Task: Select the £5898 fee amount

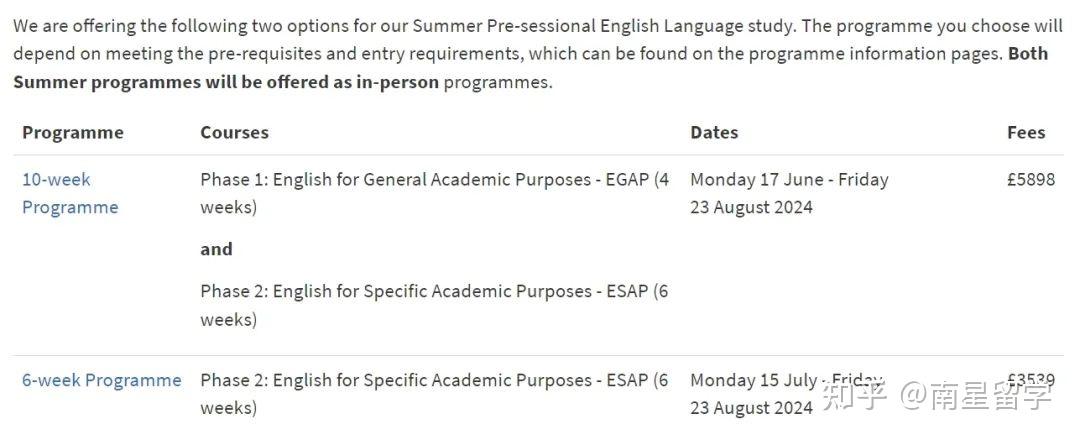Action: [1029, 180]
